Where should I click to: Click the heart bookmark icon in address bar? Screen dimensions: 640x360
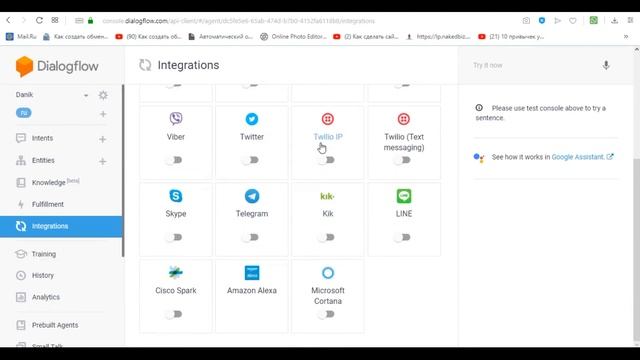[573, 20]
